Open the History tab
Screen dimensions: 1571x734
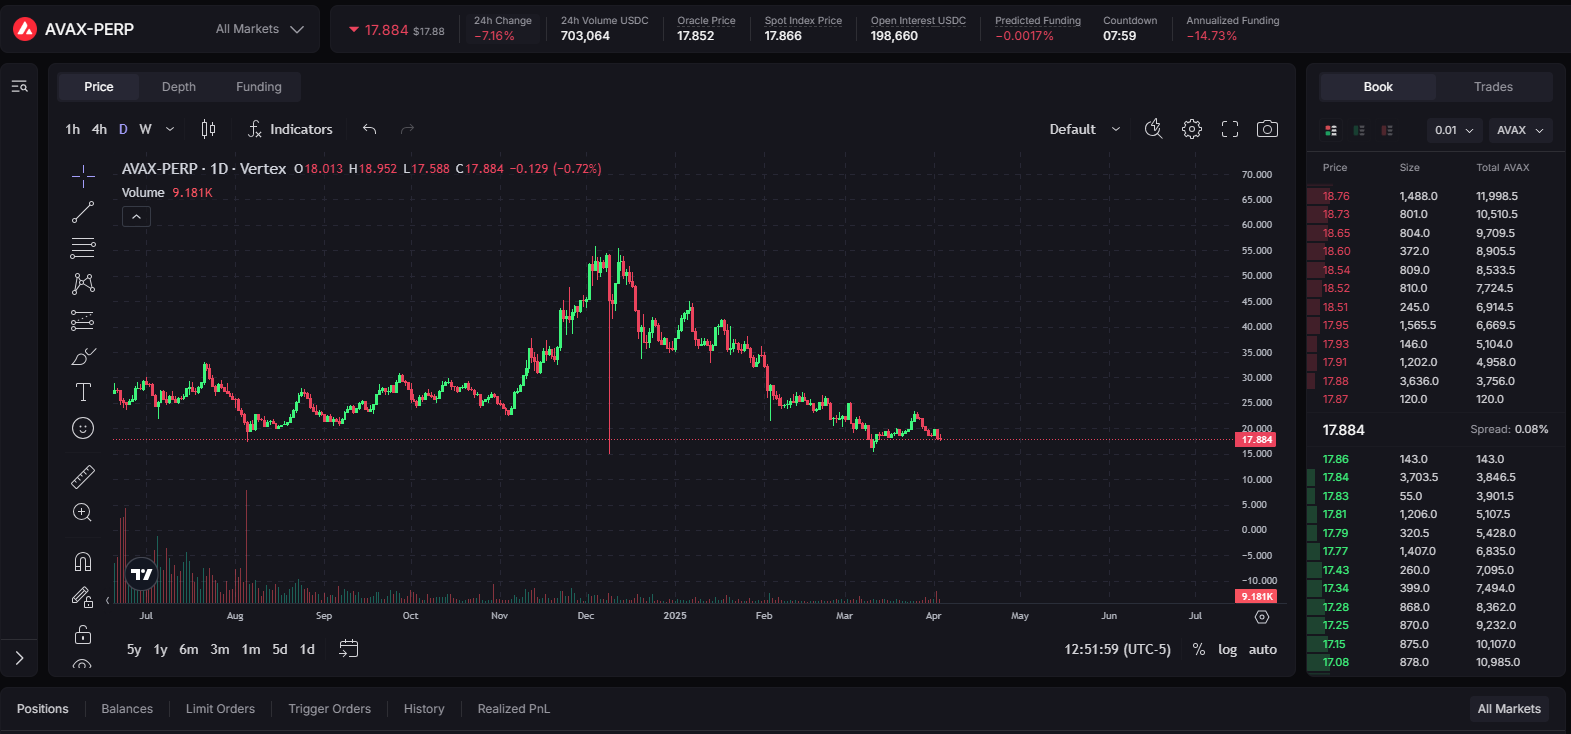(424, 709)
